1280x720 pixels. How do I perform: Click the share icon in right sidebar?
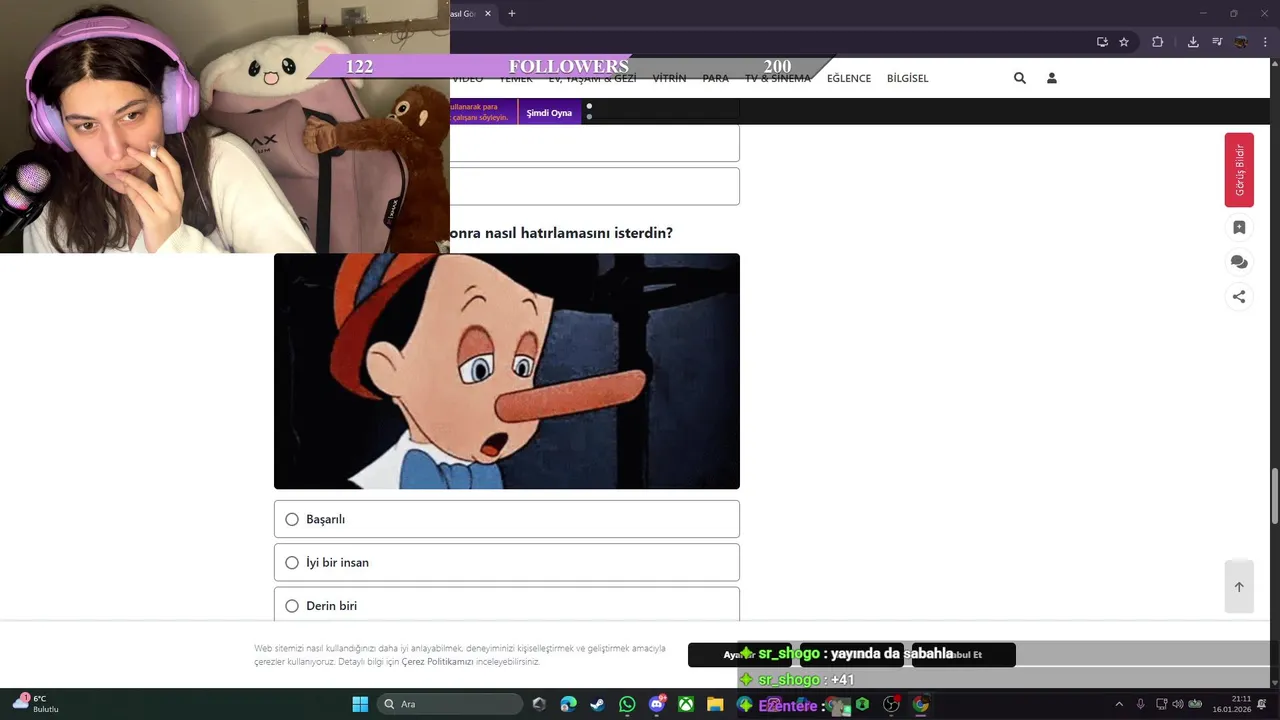tap(1239, 297)
